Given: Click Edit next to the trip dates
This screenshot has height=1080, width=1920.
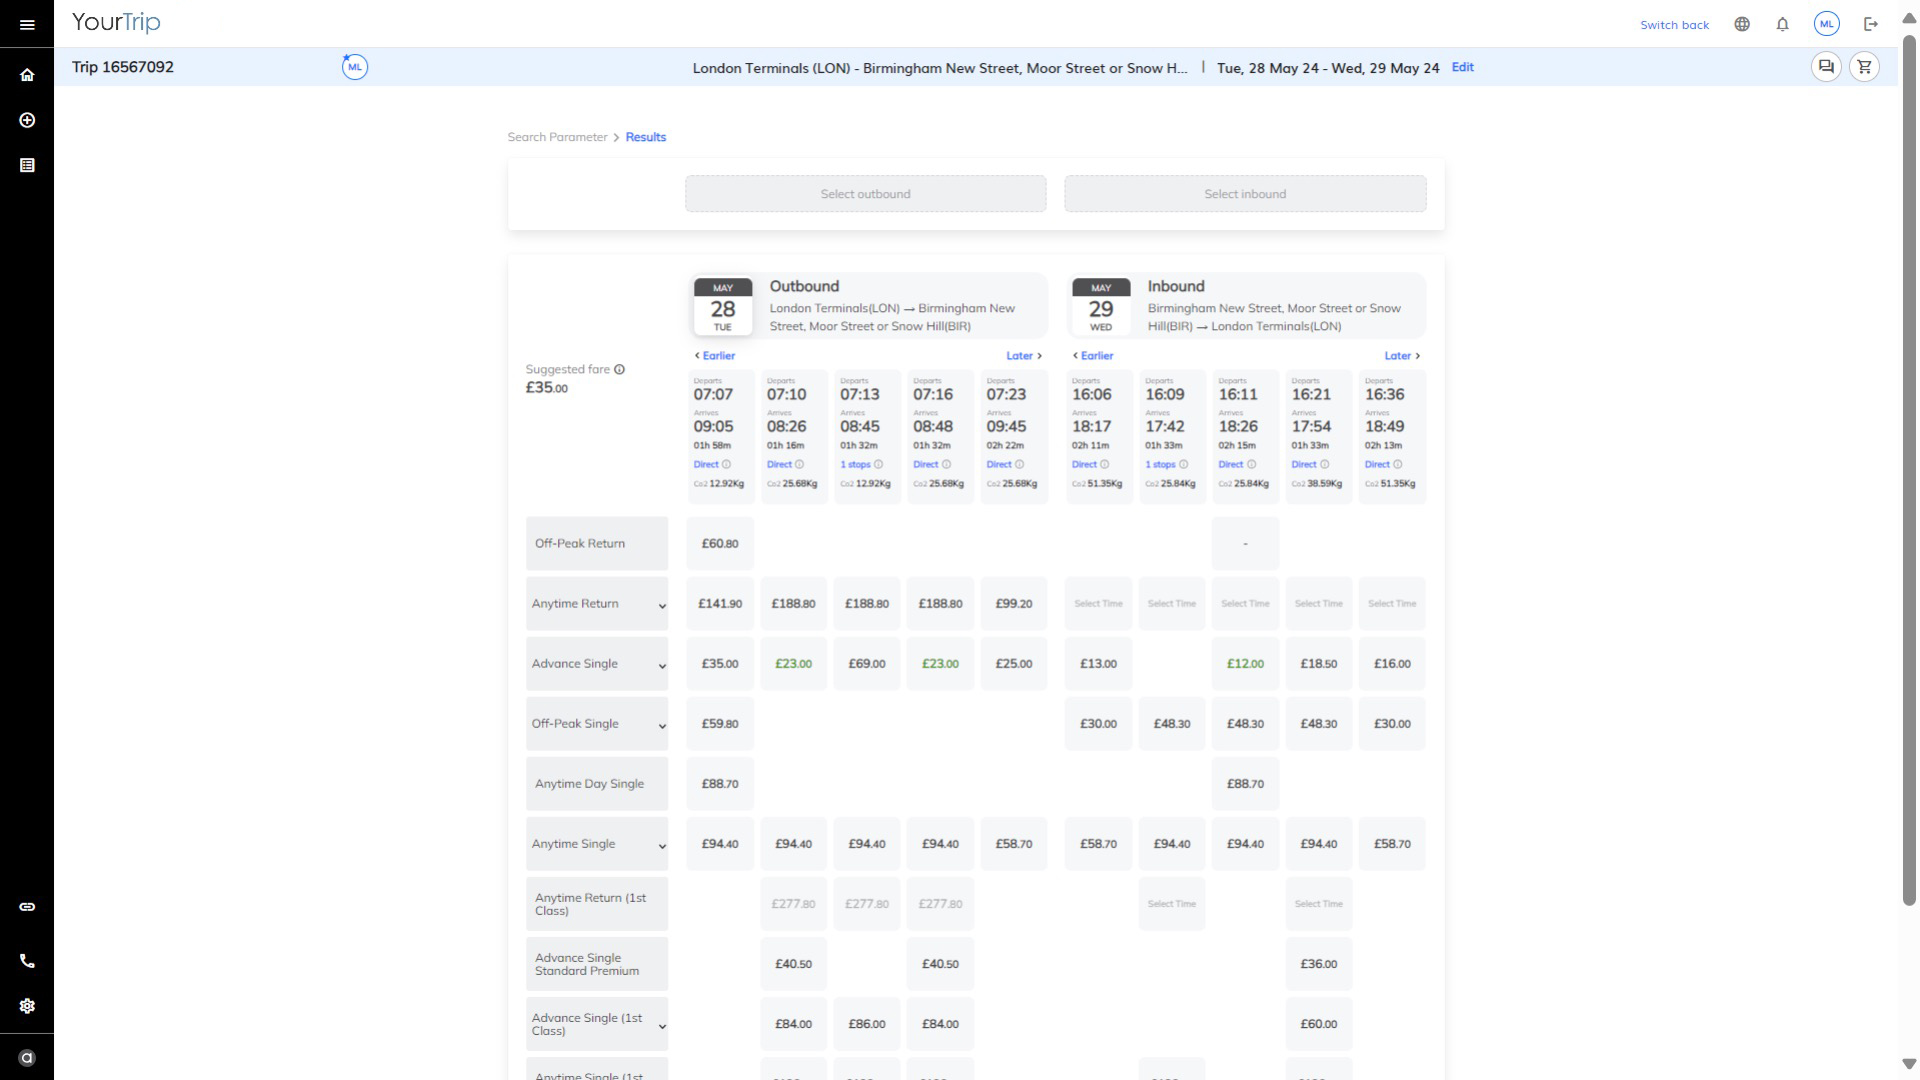Looking at the screenshot, I should [1462, 67].
